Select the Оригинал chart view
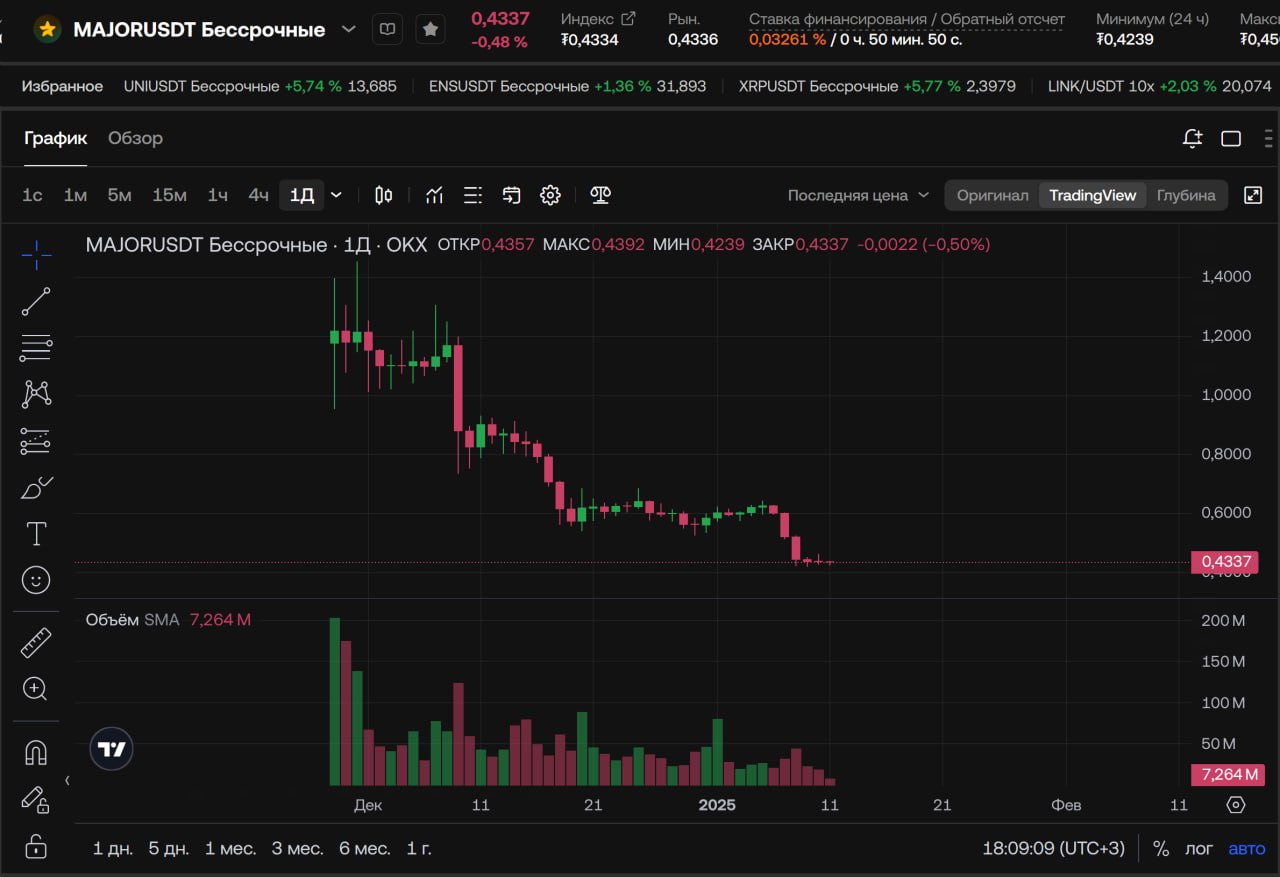 (992, 195)
